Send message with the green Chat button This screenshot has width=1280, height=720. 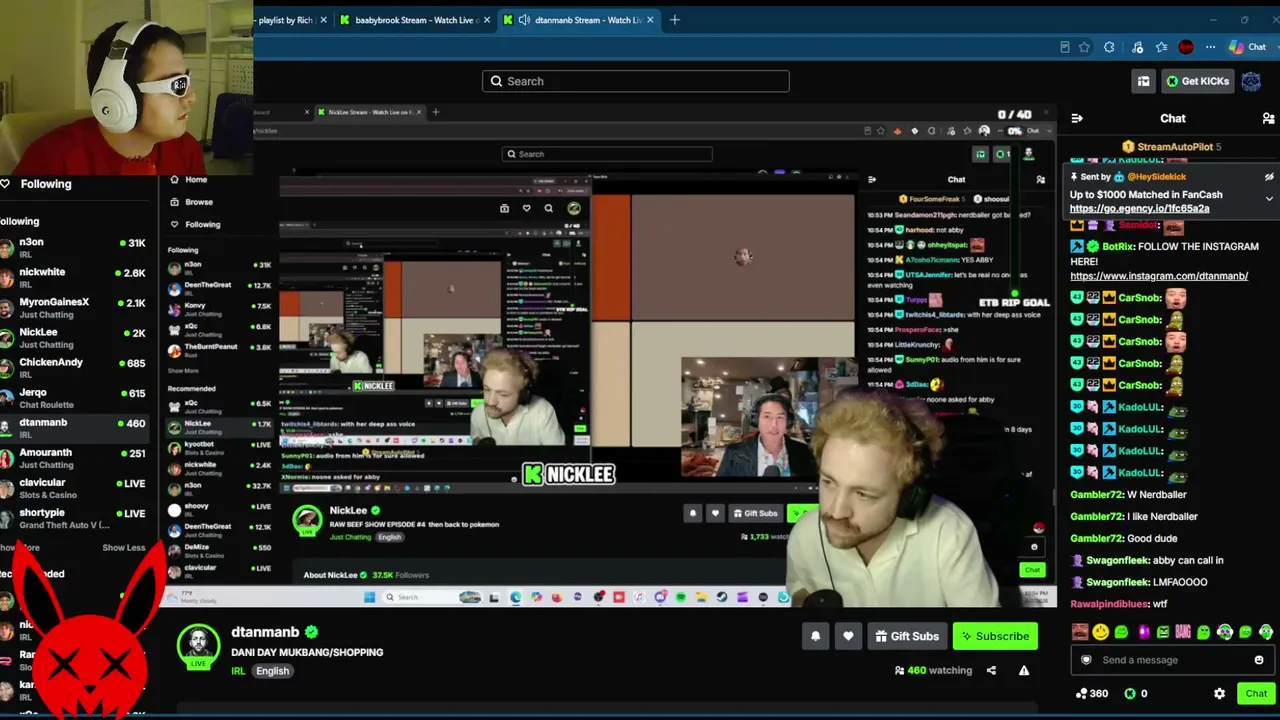coord(1256,693)
